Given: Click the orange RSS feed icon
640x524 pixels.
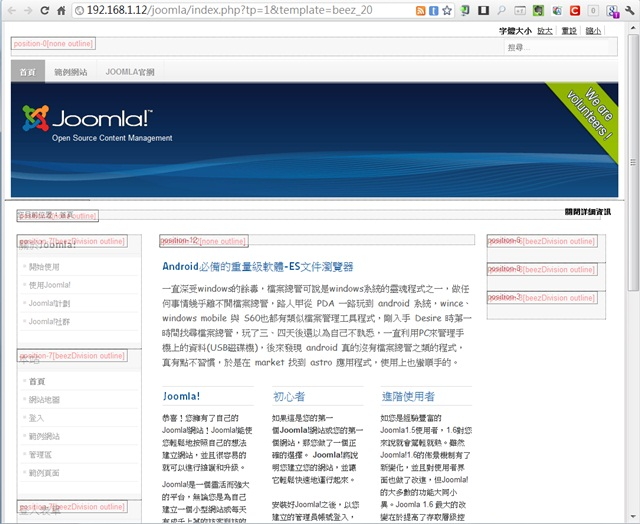Looking at the screenshot, I should pyautogui.click(x=420, y=11).
